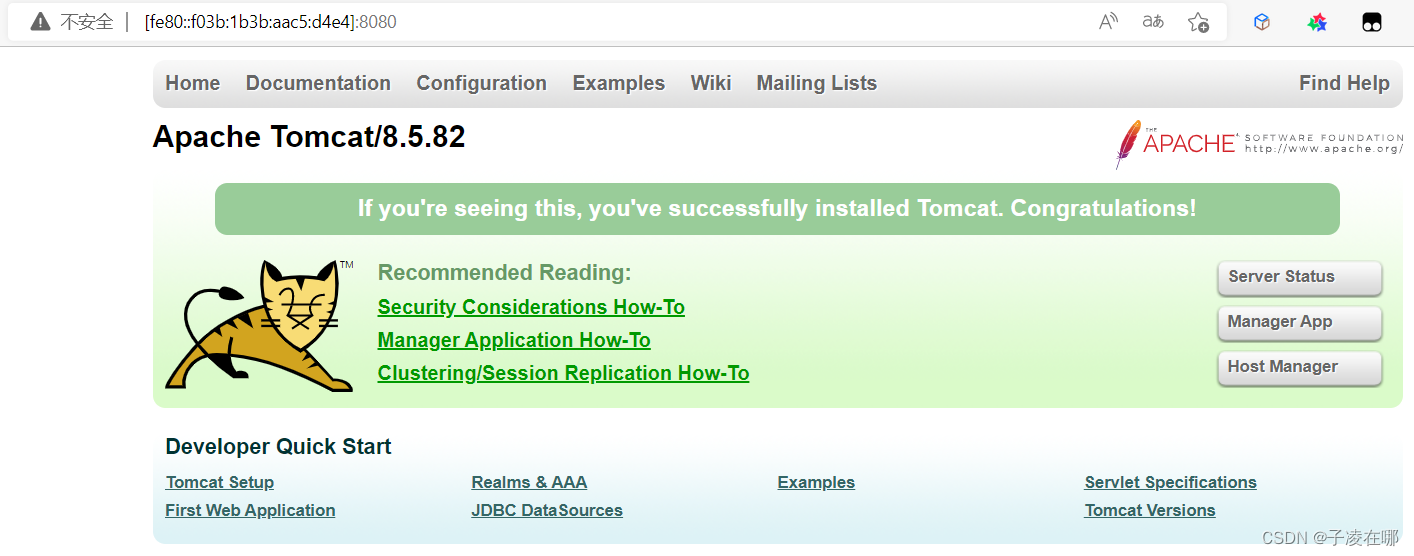Click the Server Status button
This screenshot has width=1414, height=556.
(1299, 278)
